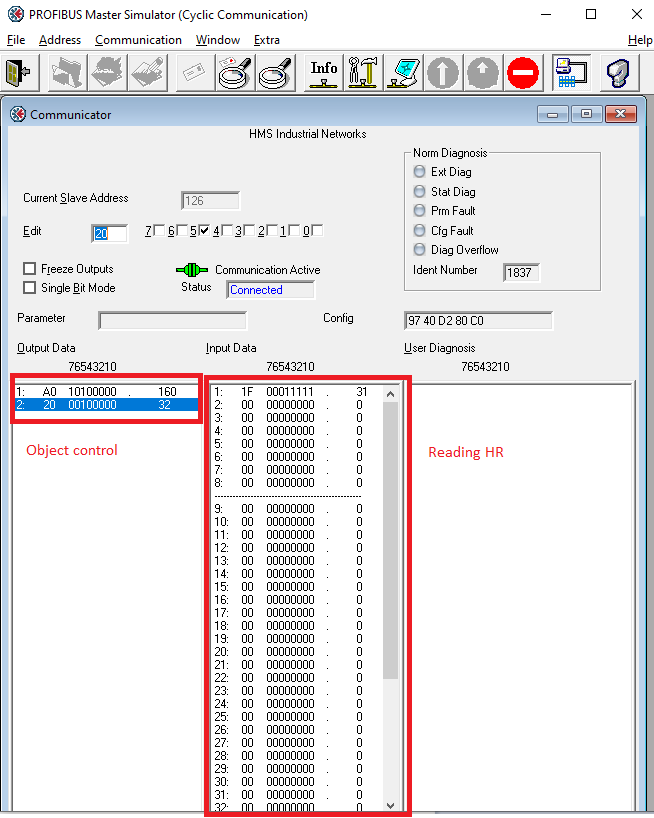Click the Config field showing 97 40 D2
This screenshot has width=654, height=818.
(478, 320)
